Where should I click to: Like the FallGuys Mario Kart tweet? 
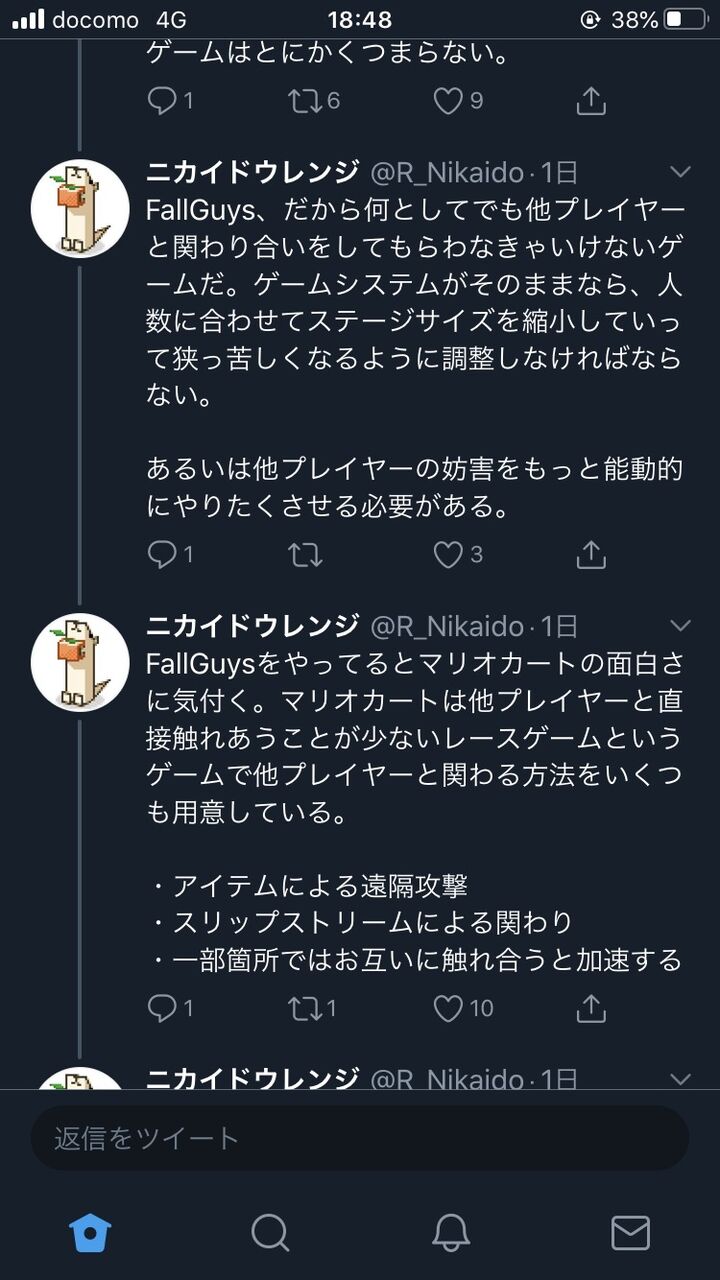[x=448, y=1008]
